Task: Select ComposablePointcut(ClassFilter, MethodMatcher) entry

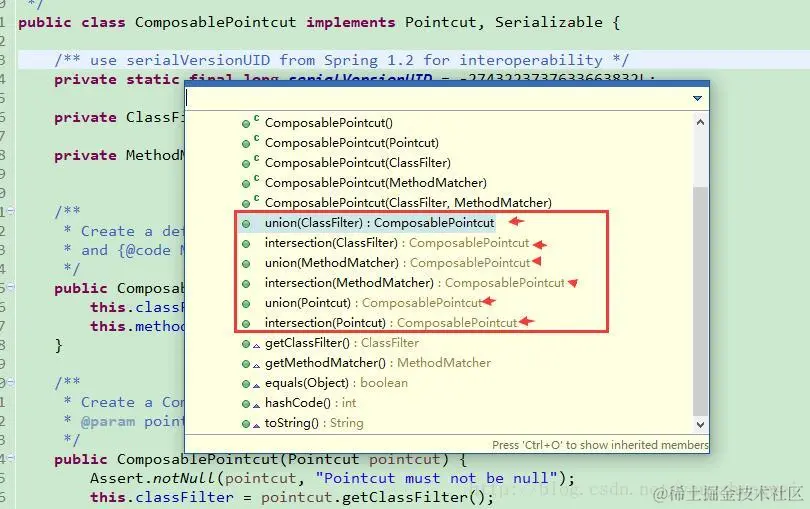Action: [408, 203]
